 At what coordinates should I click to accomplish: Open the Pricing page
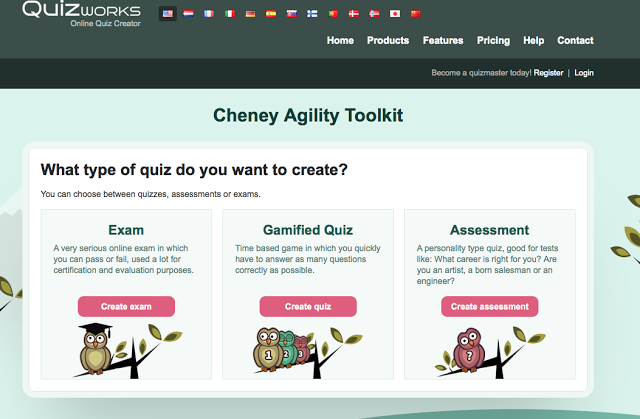[493, 41]
